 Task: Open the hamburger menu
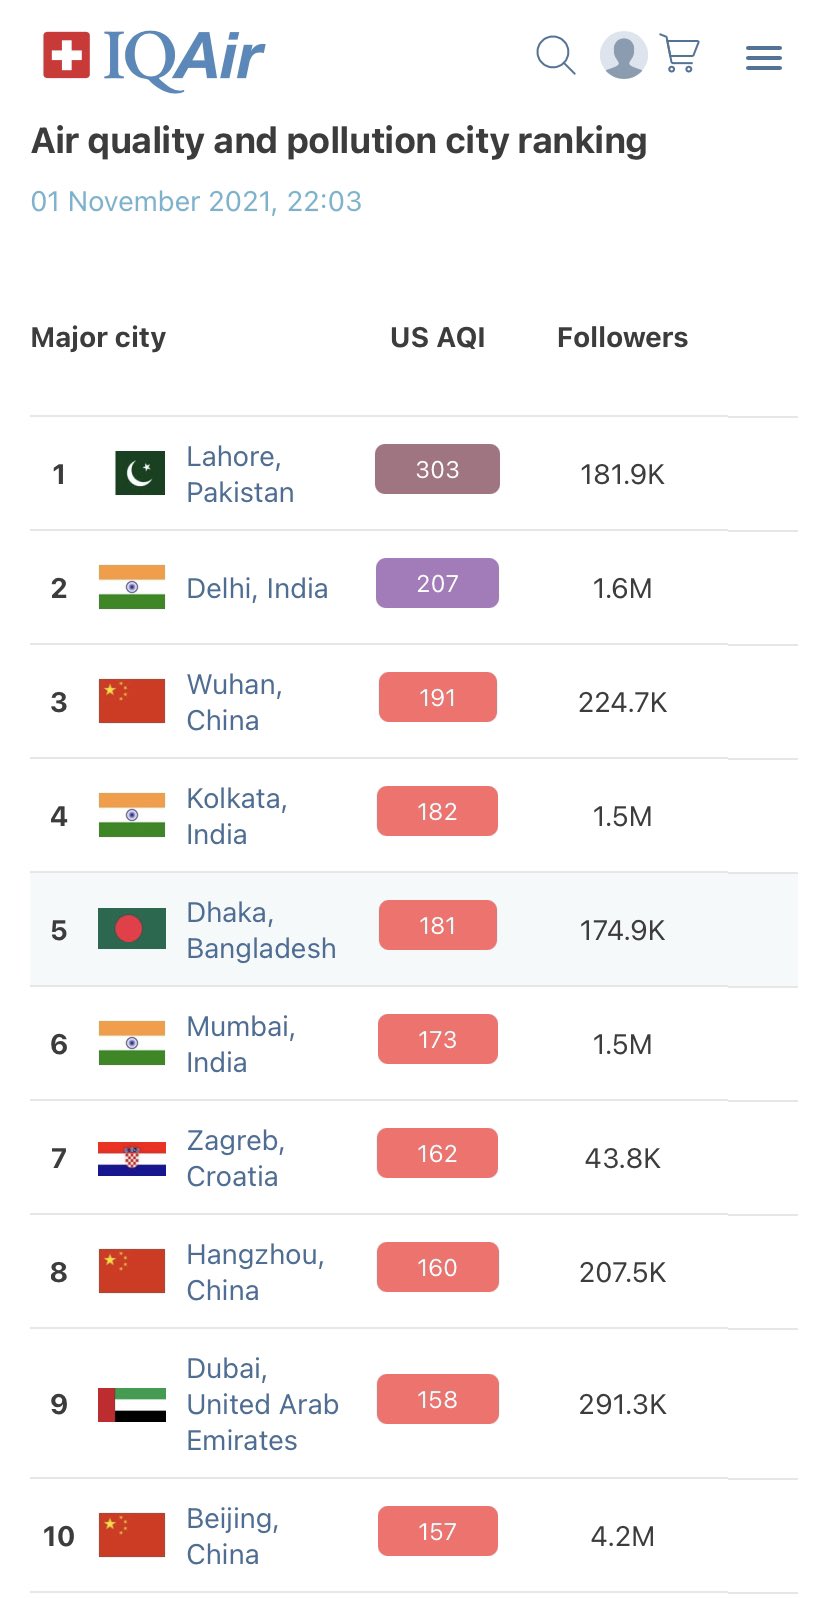[x=764, y=57]
